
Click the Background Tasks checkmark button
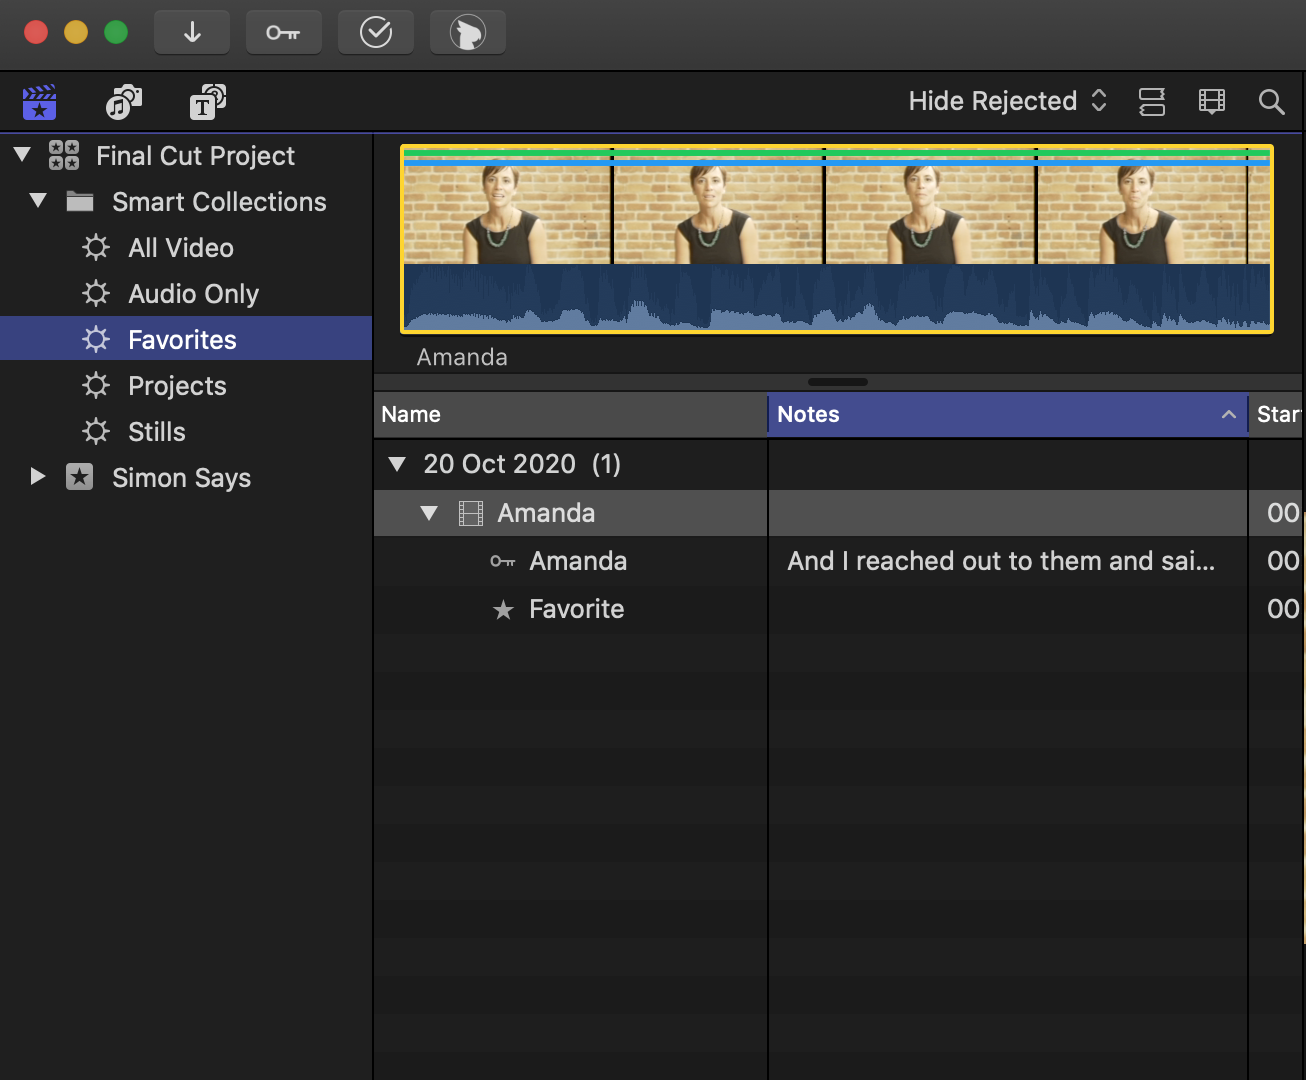(376, 33)
